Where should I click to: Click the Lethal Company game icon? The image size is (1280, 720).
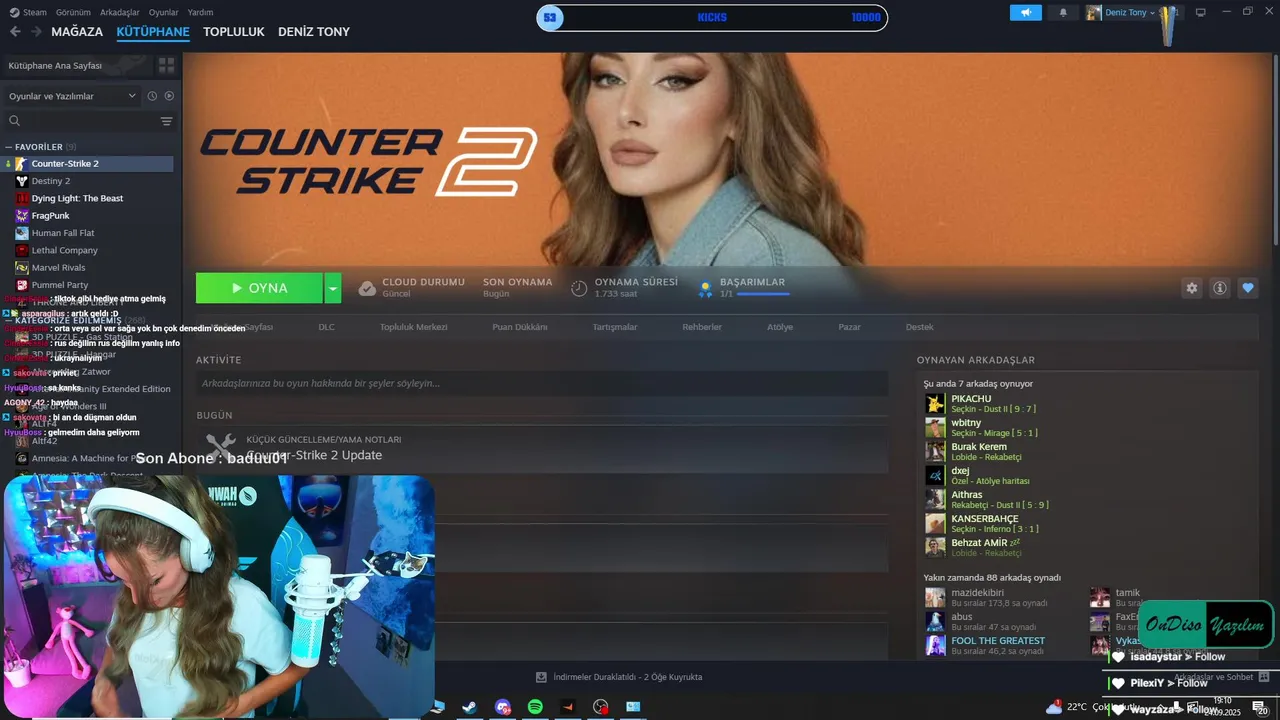[22, 250]
